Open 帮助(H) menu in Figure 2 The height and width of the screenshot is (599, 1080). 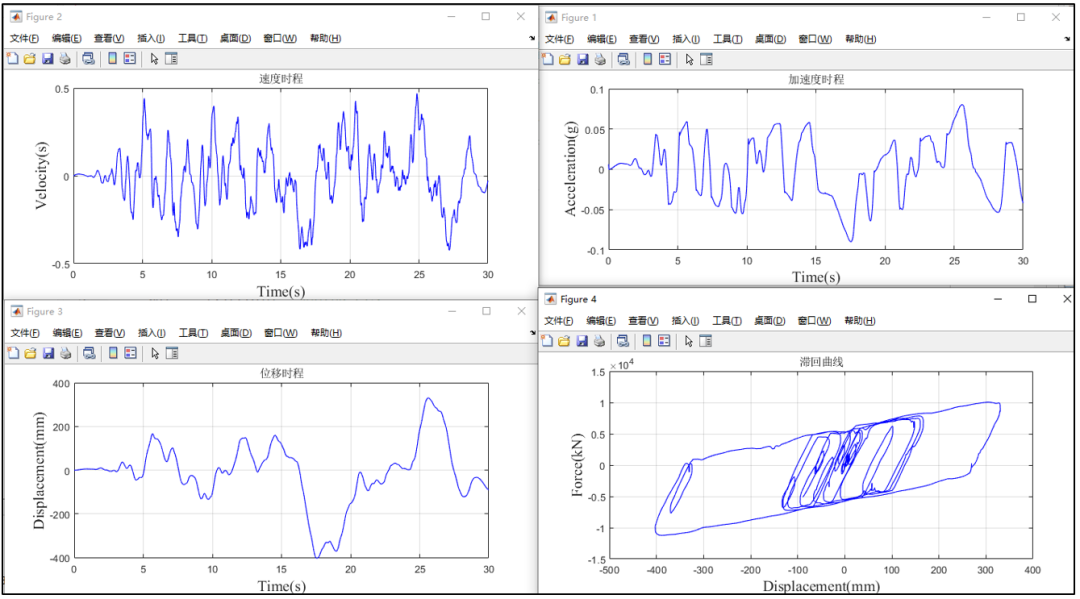(x=325, y=38)
